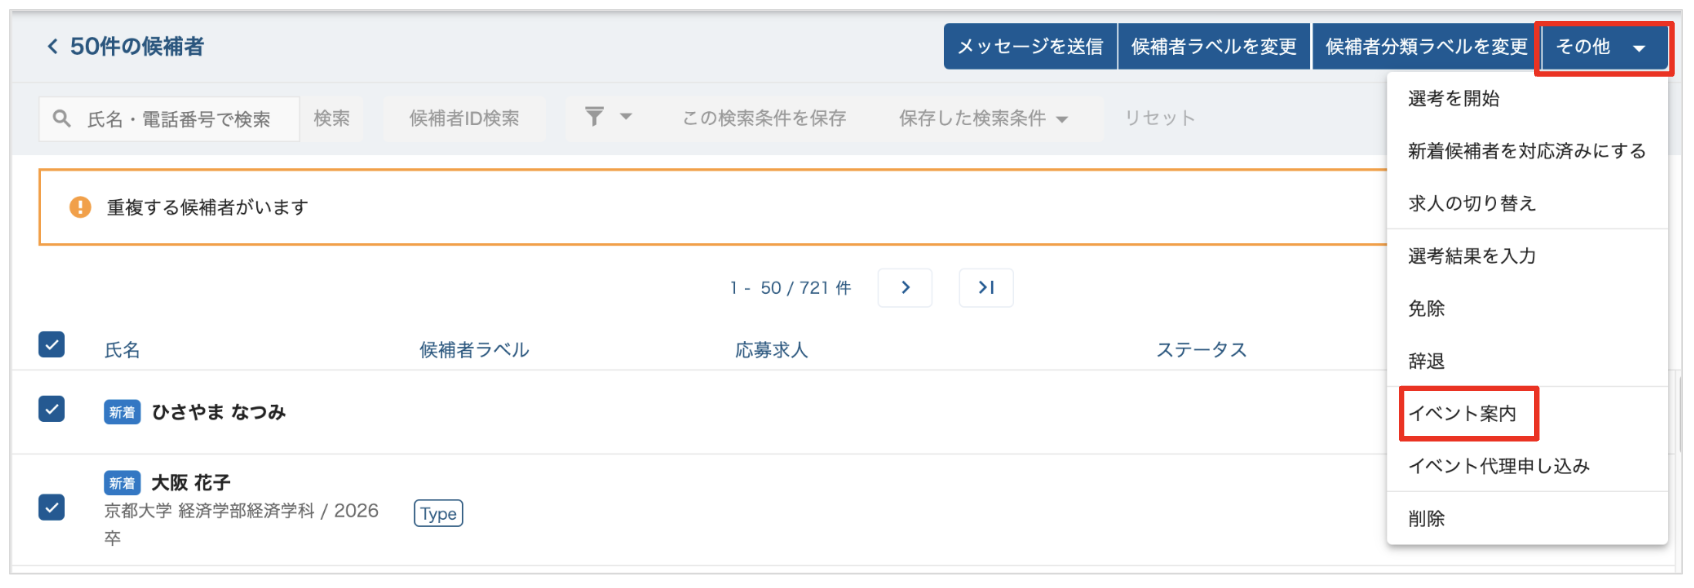
Task: Choose 選考結果を入力 from menu
Action: [x=1472, y=256]
